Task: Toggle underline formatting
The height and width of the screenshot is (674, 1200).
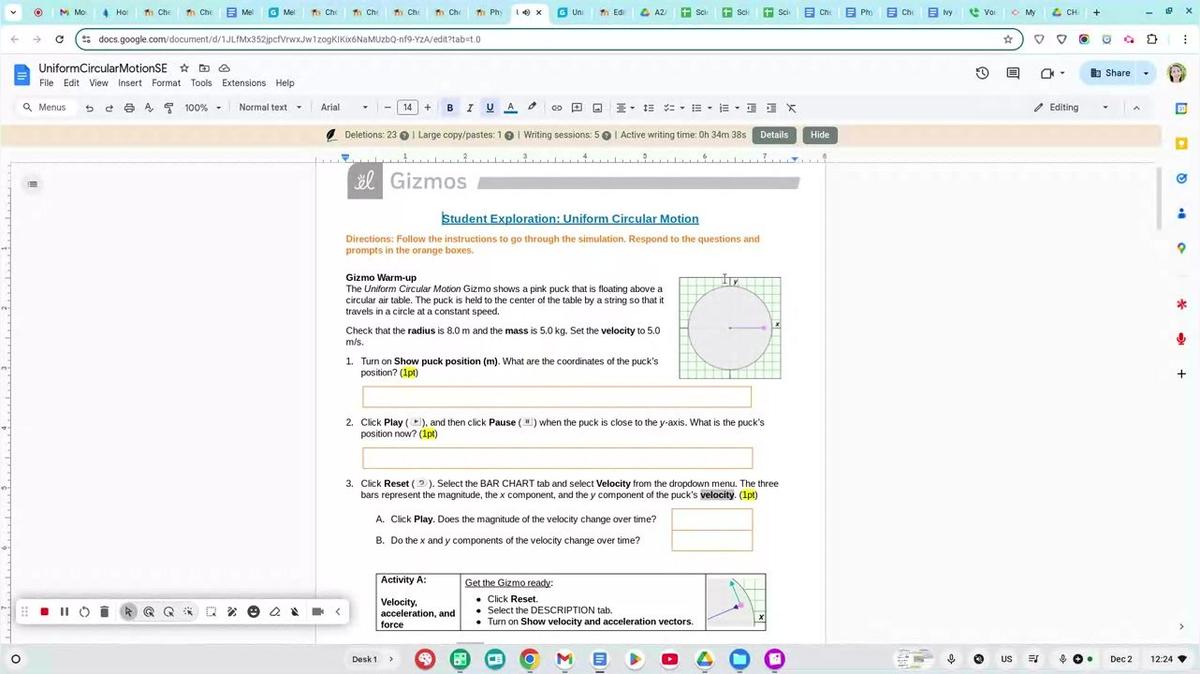Action: coord(489,108)
